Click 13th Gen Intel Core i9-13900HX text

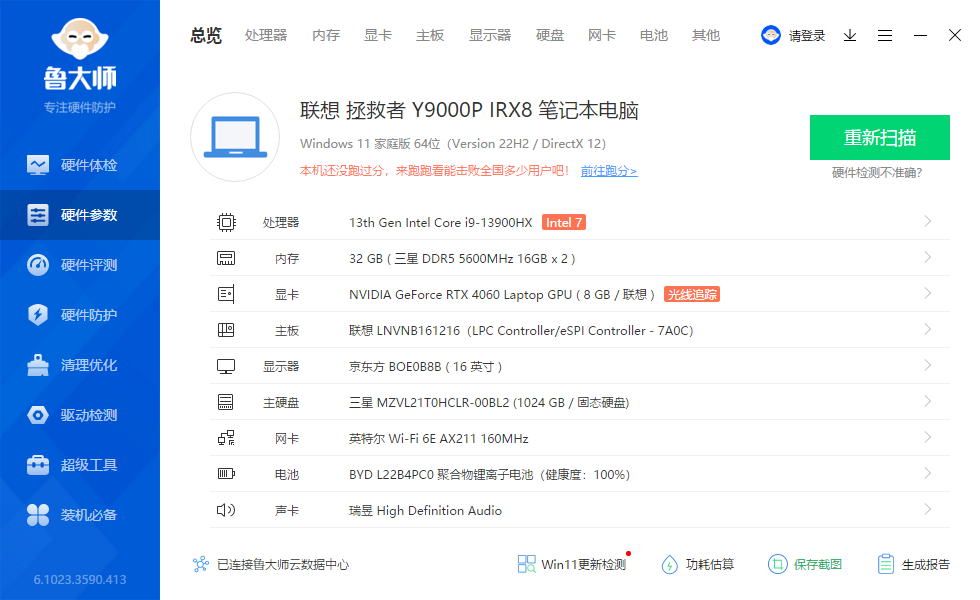click(x=441, y=222)
